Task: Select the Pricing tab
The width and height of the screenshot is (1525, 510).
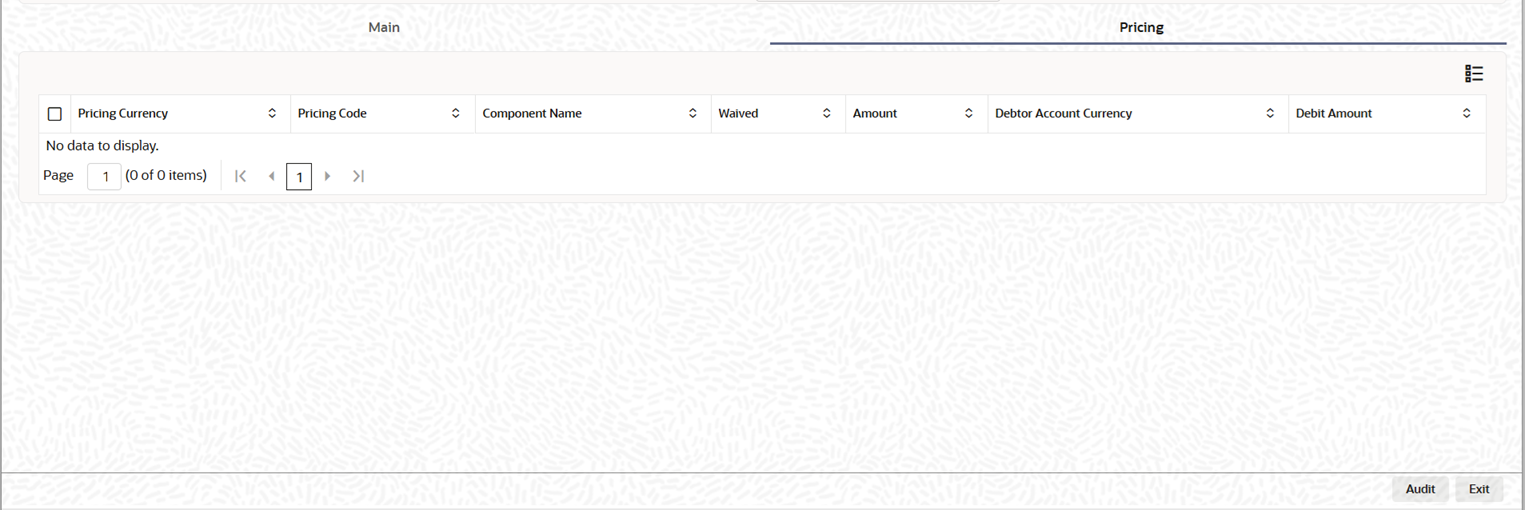Action: [1141, 27]
